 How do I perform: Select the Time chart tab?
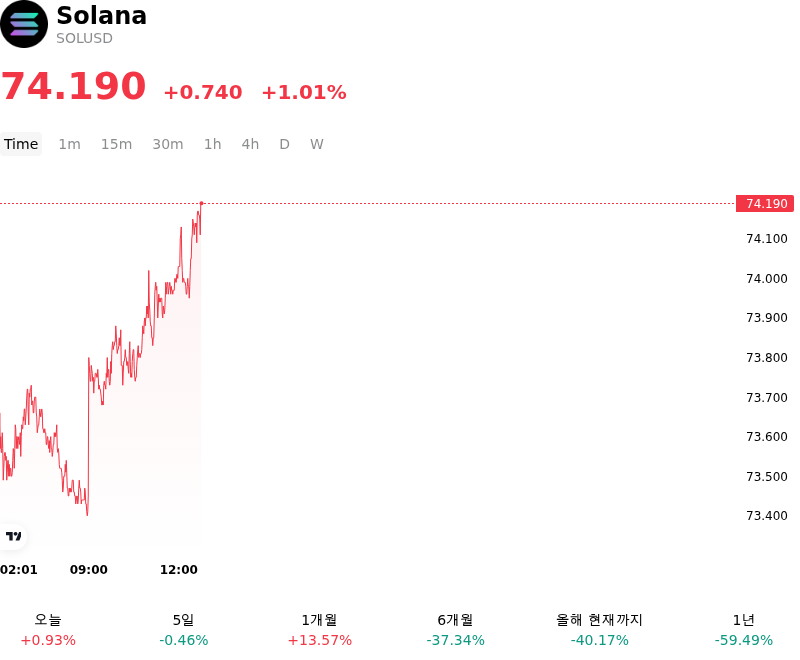(21, 144)
